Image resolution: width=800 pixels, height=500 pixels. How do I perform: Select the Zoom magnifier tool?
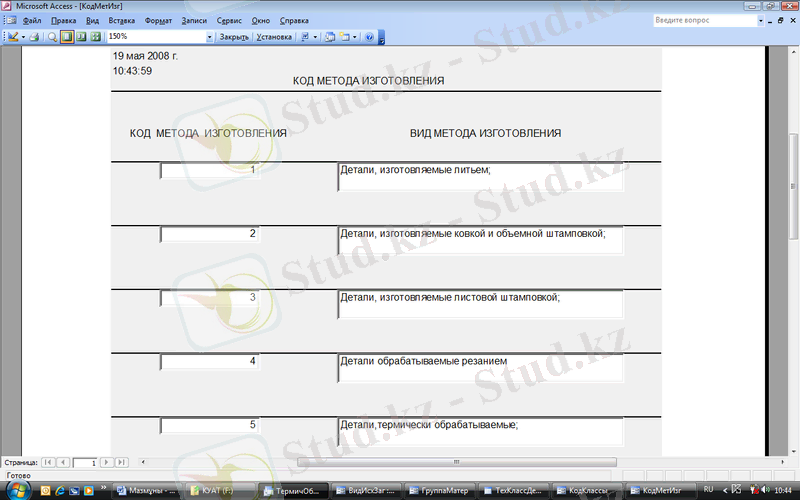(52, 37)
